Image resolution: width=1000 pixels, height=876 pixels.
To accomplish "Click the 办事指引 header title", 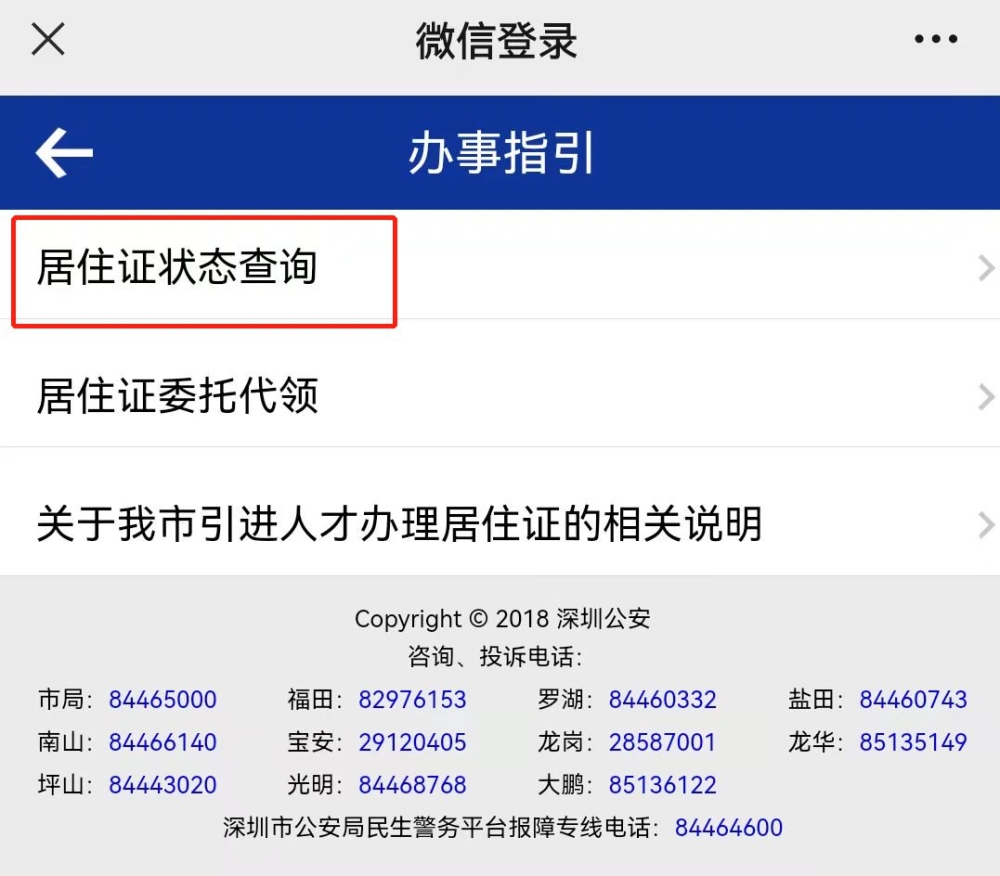I will click(x=501, y=153).
